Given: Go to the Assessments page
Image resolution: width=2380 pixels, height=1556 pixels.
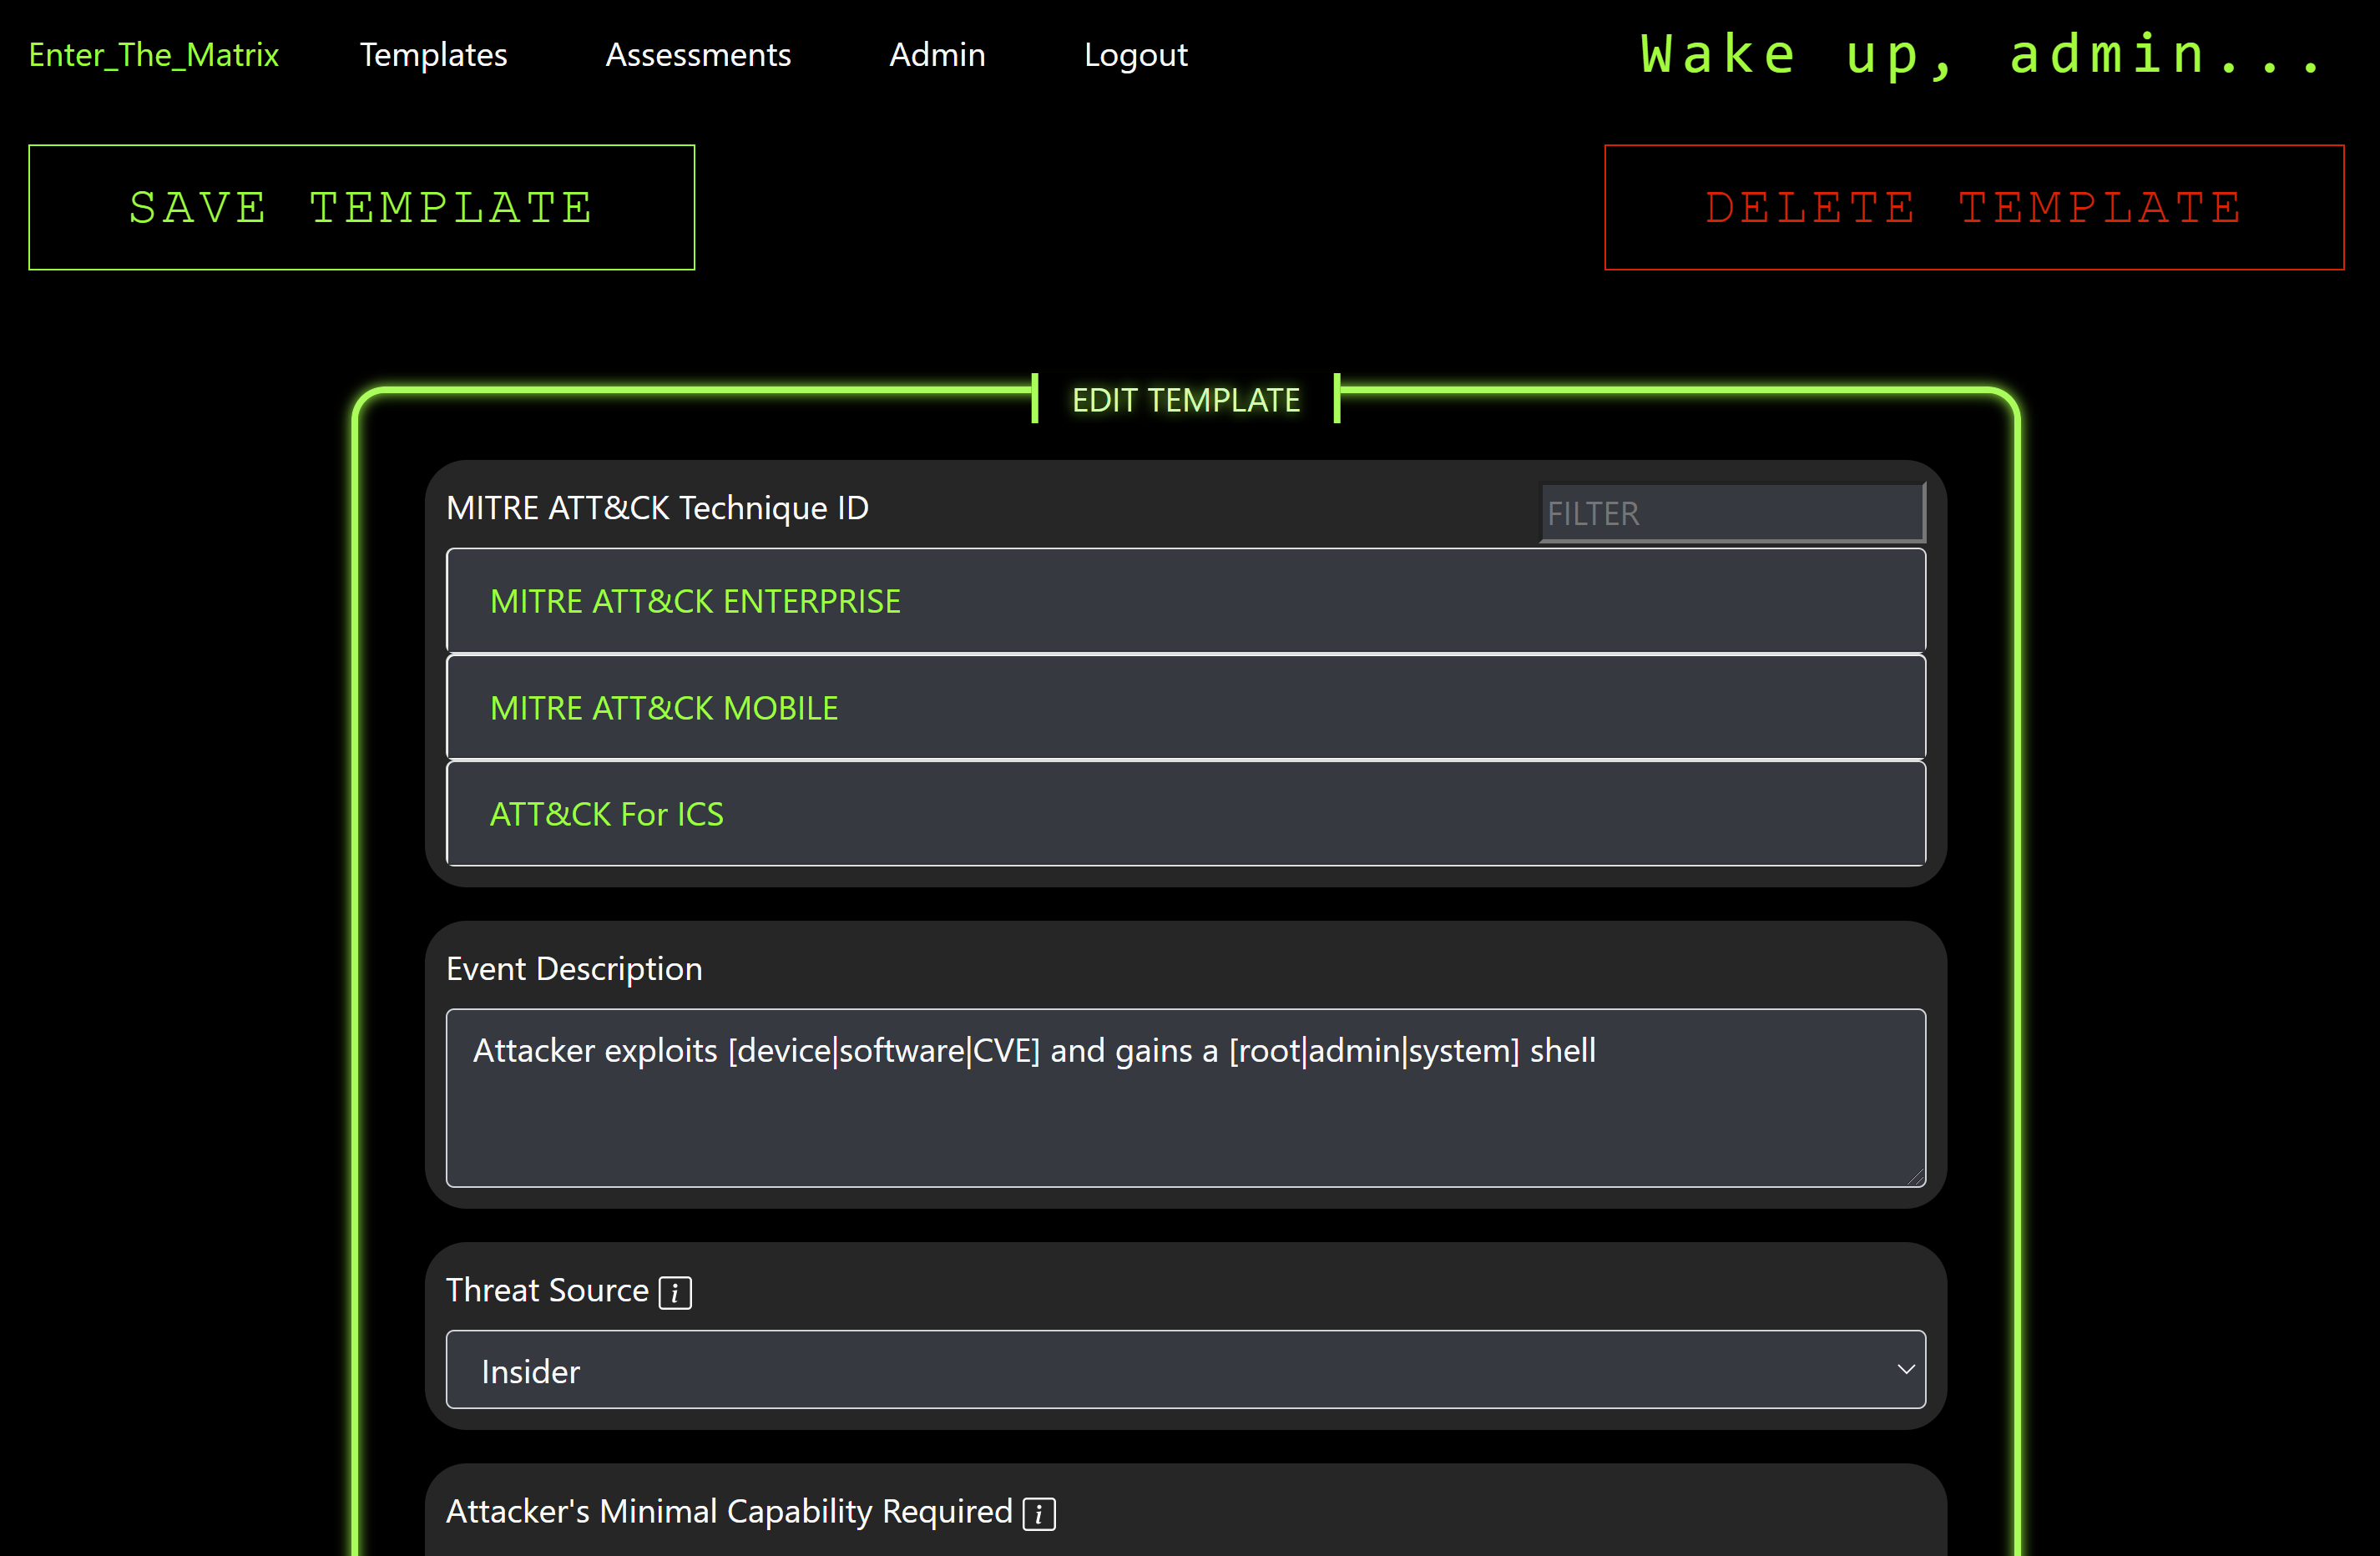Looking at the screenshot, I should [x=698, y=55].
